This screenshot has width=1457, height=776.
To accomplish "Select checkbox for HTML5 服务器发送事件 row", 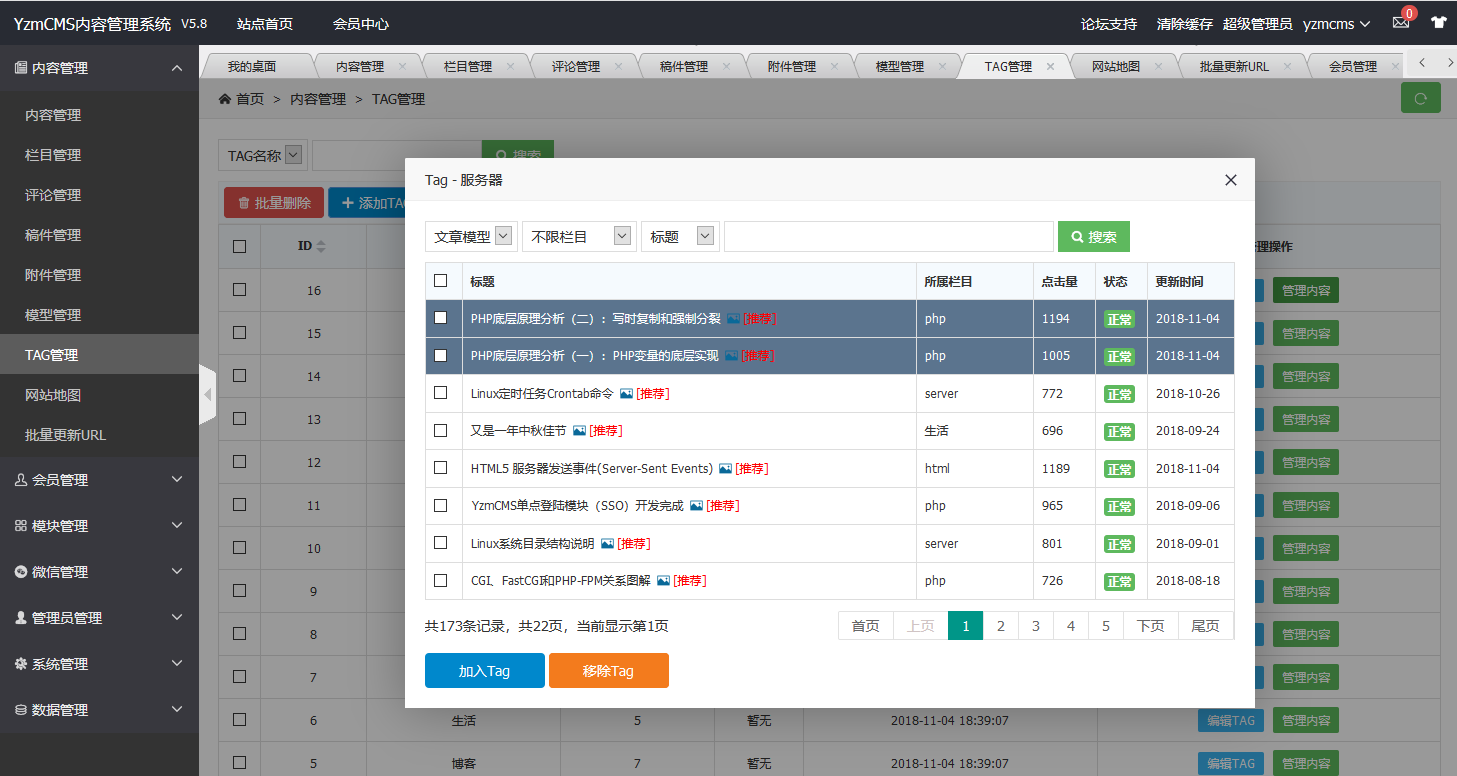I will [x=440, y=468].
